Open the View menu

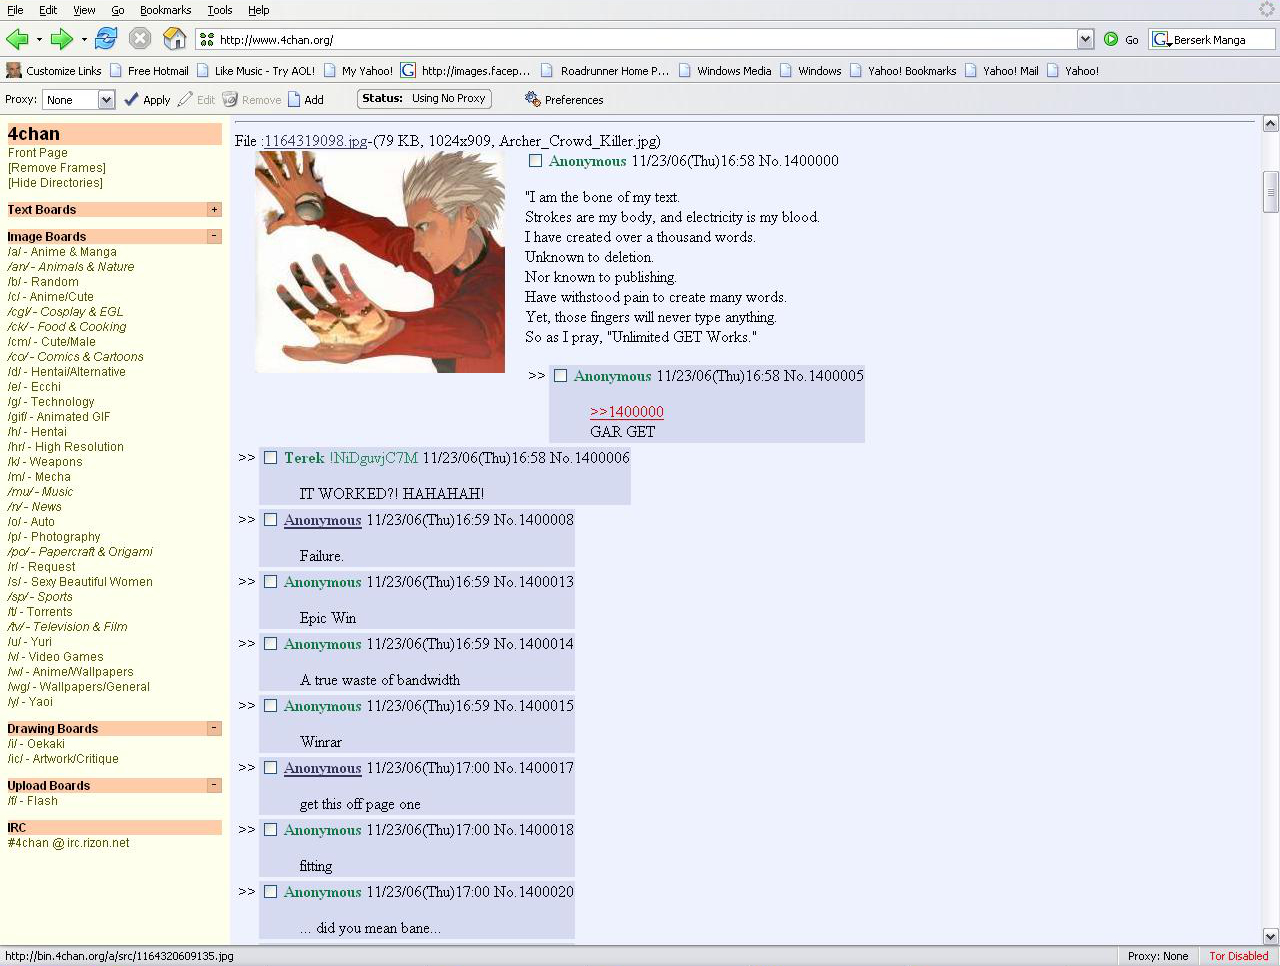[84, 10]
